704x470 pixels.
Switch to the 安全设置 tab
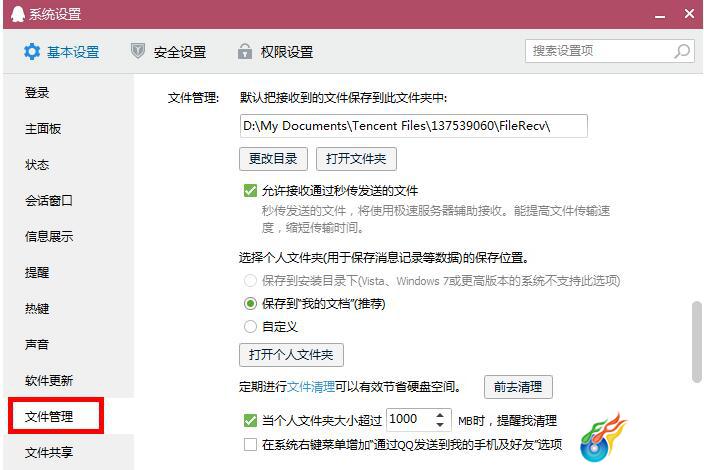(x=168, y=52)
